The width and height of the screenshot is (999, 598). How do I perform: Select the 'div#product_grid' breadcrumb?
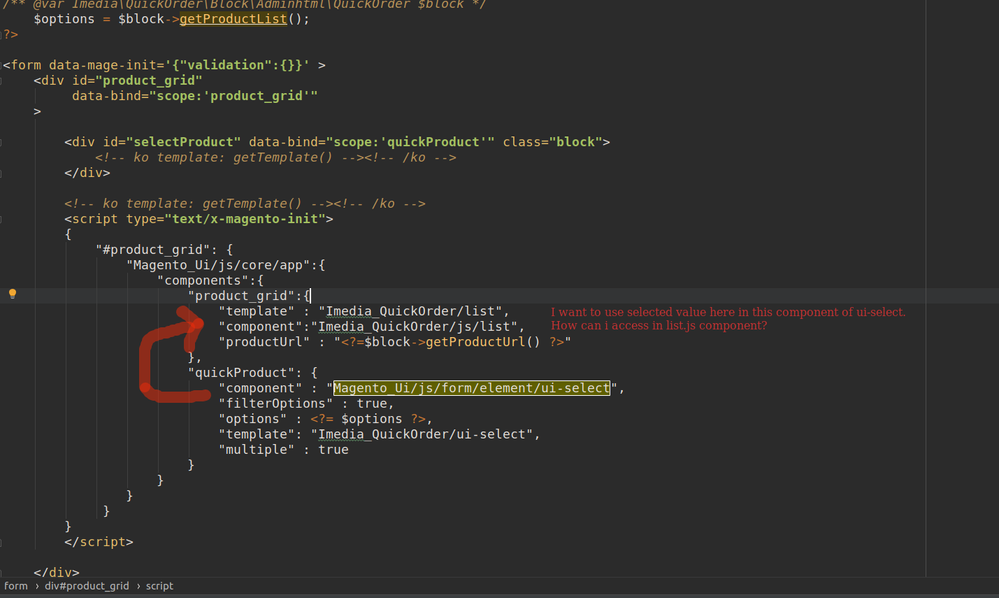click(x=87, y=586)
